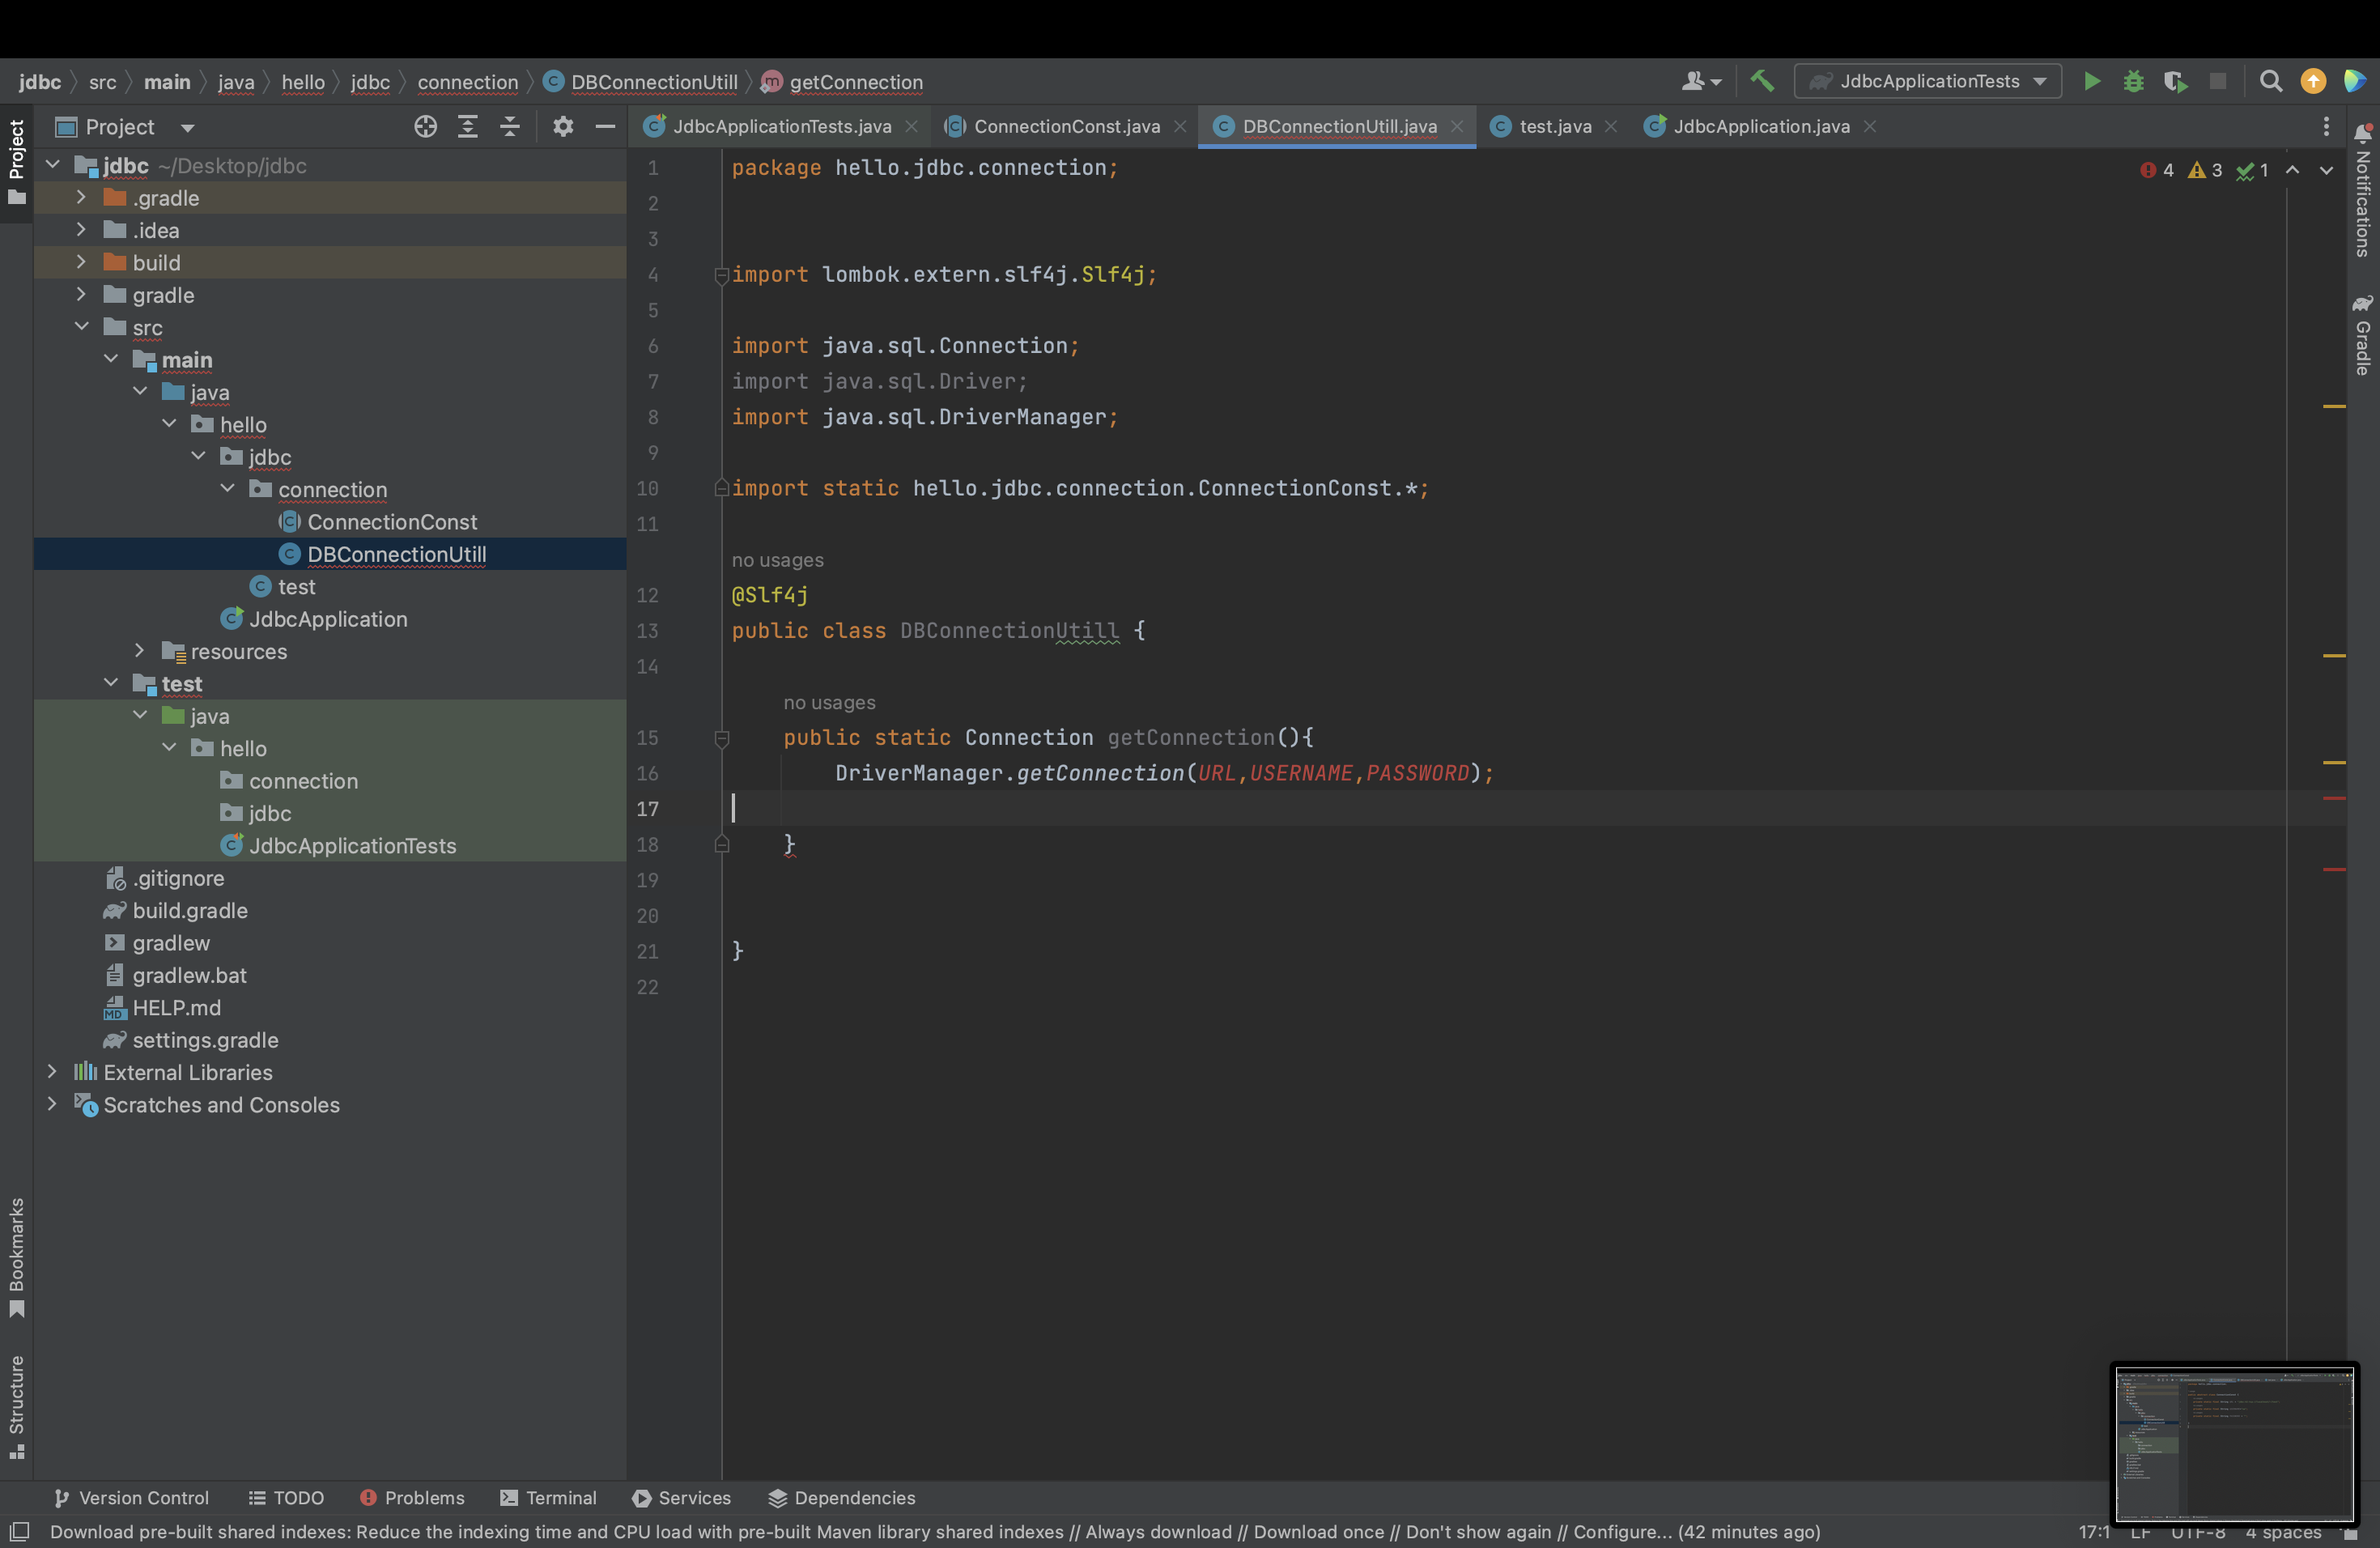This screenshot has height=1548, width=2380.
Task: Open Search Everywhere magnifier icon
Action: tap(2271, 81)
